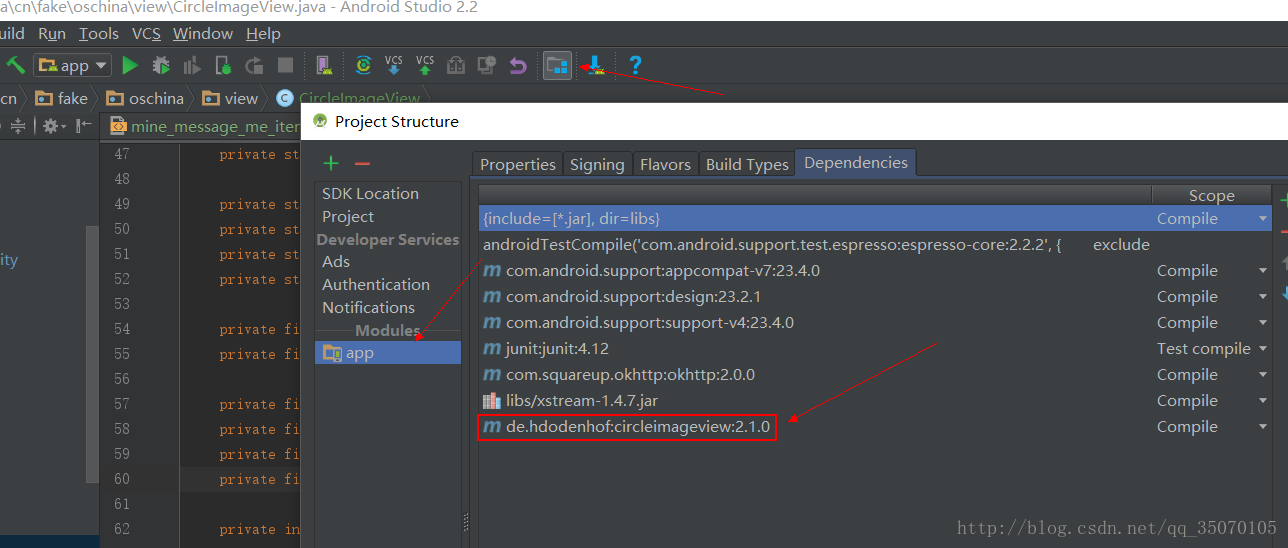Screen dimensions: 1288x548
Task: Open the Help menu
Action: tap(263, 34)
